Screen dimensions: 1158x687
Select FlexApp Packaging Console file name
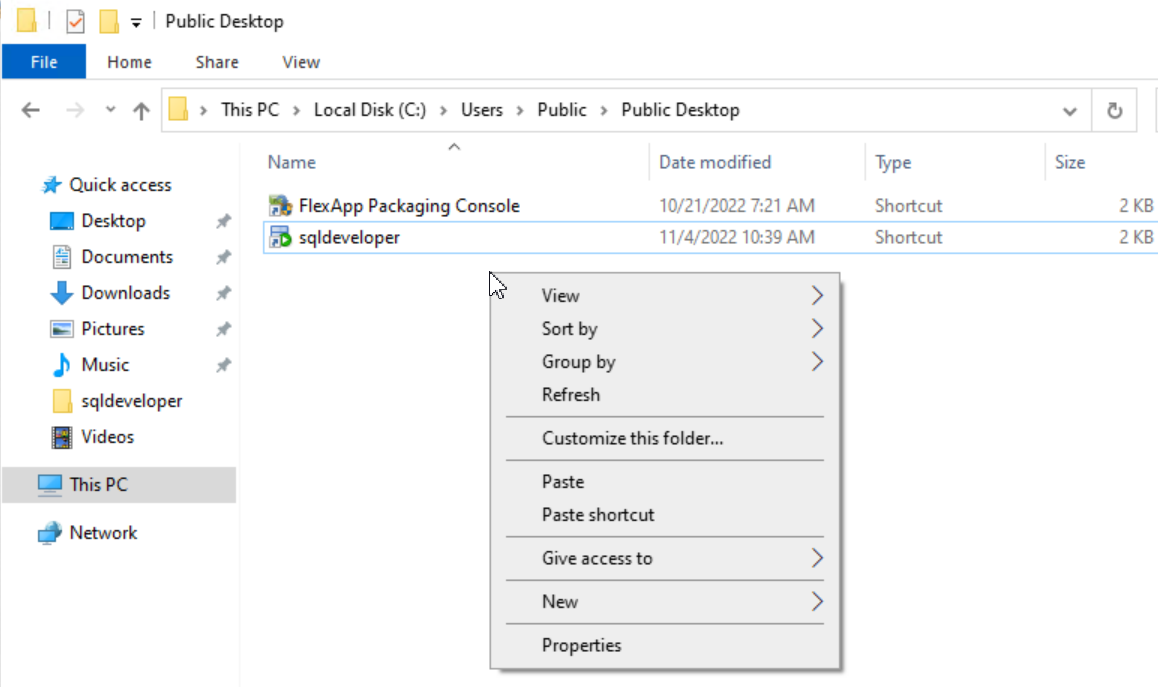tap(409, 205)
